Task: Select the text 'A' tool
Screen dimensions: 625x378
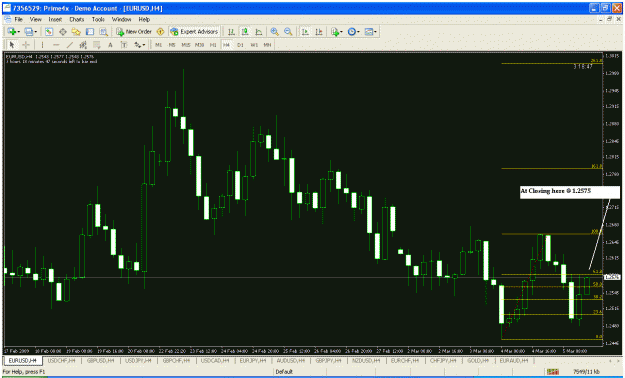Action: click(110, 45)
